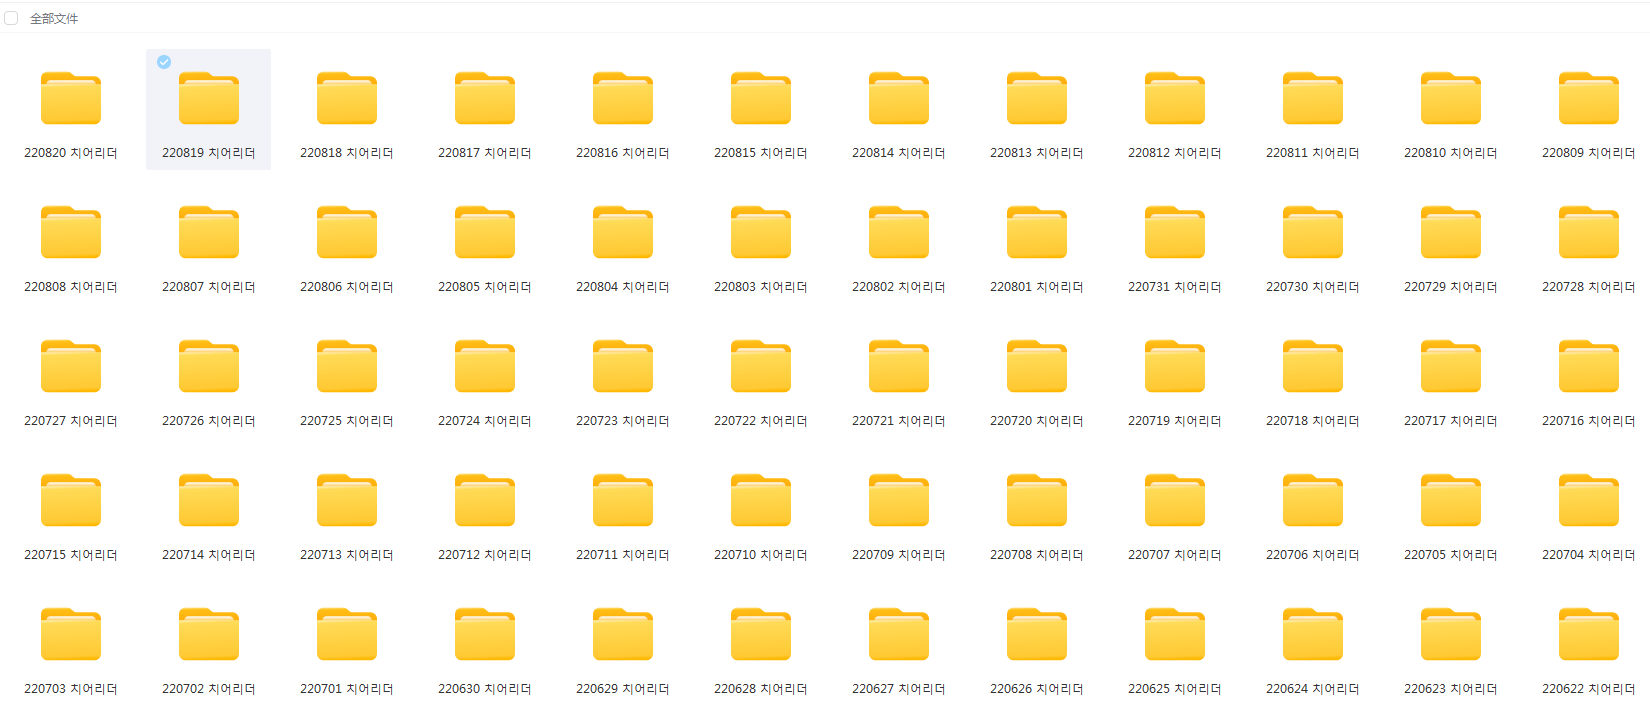Click the 全部文件 breadcrumb label

tap(54, 19)
